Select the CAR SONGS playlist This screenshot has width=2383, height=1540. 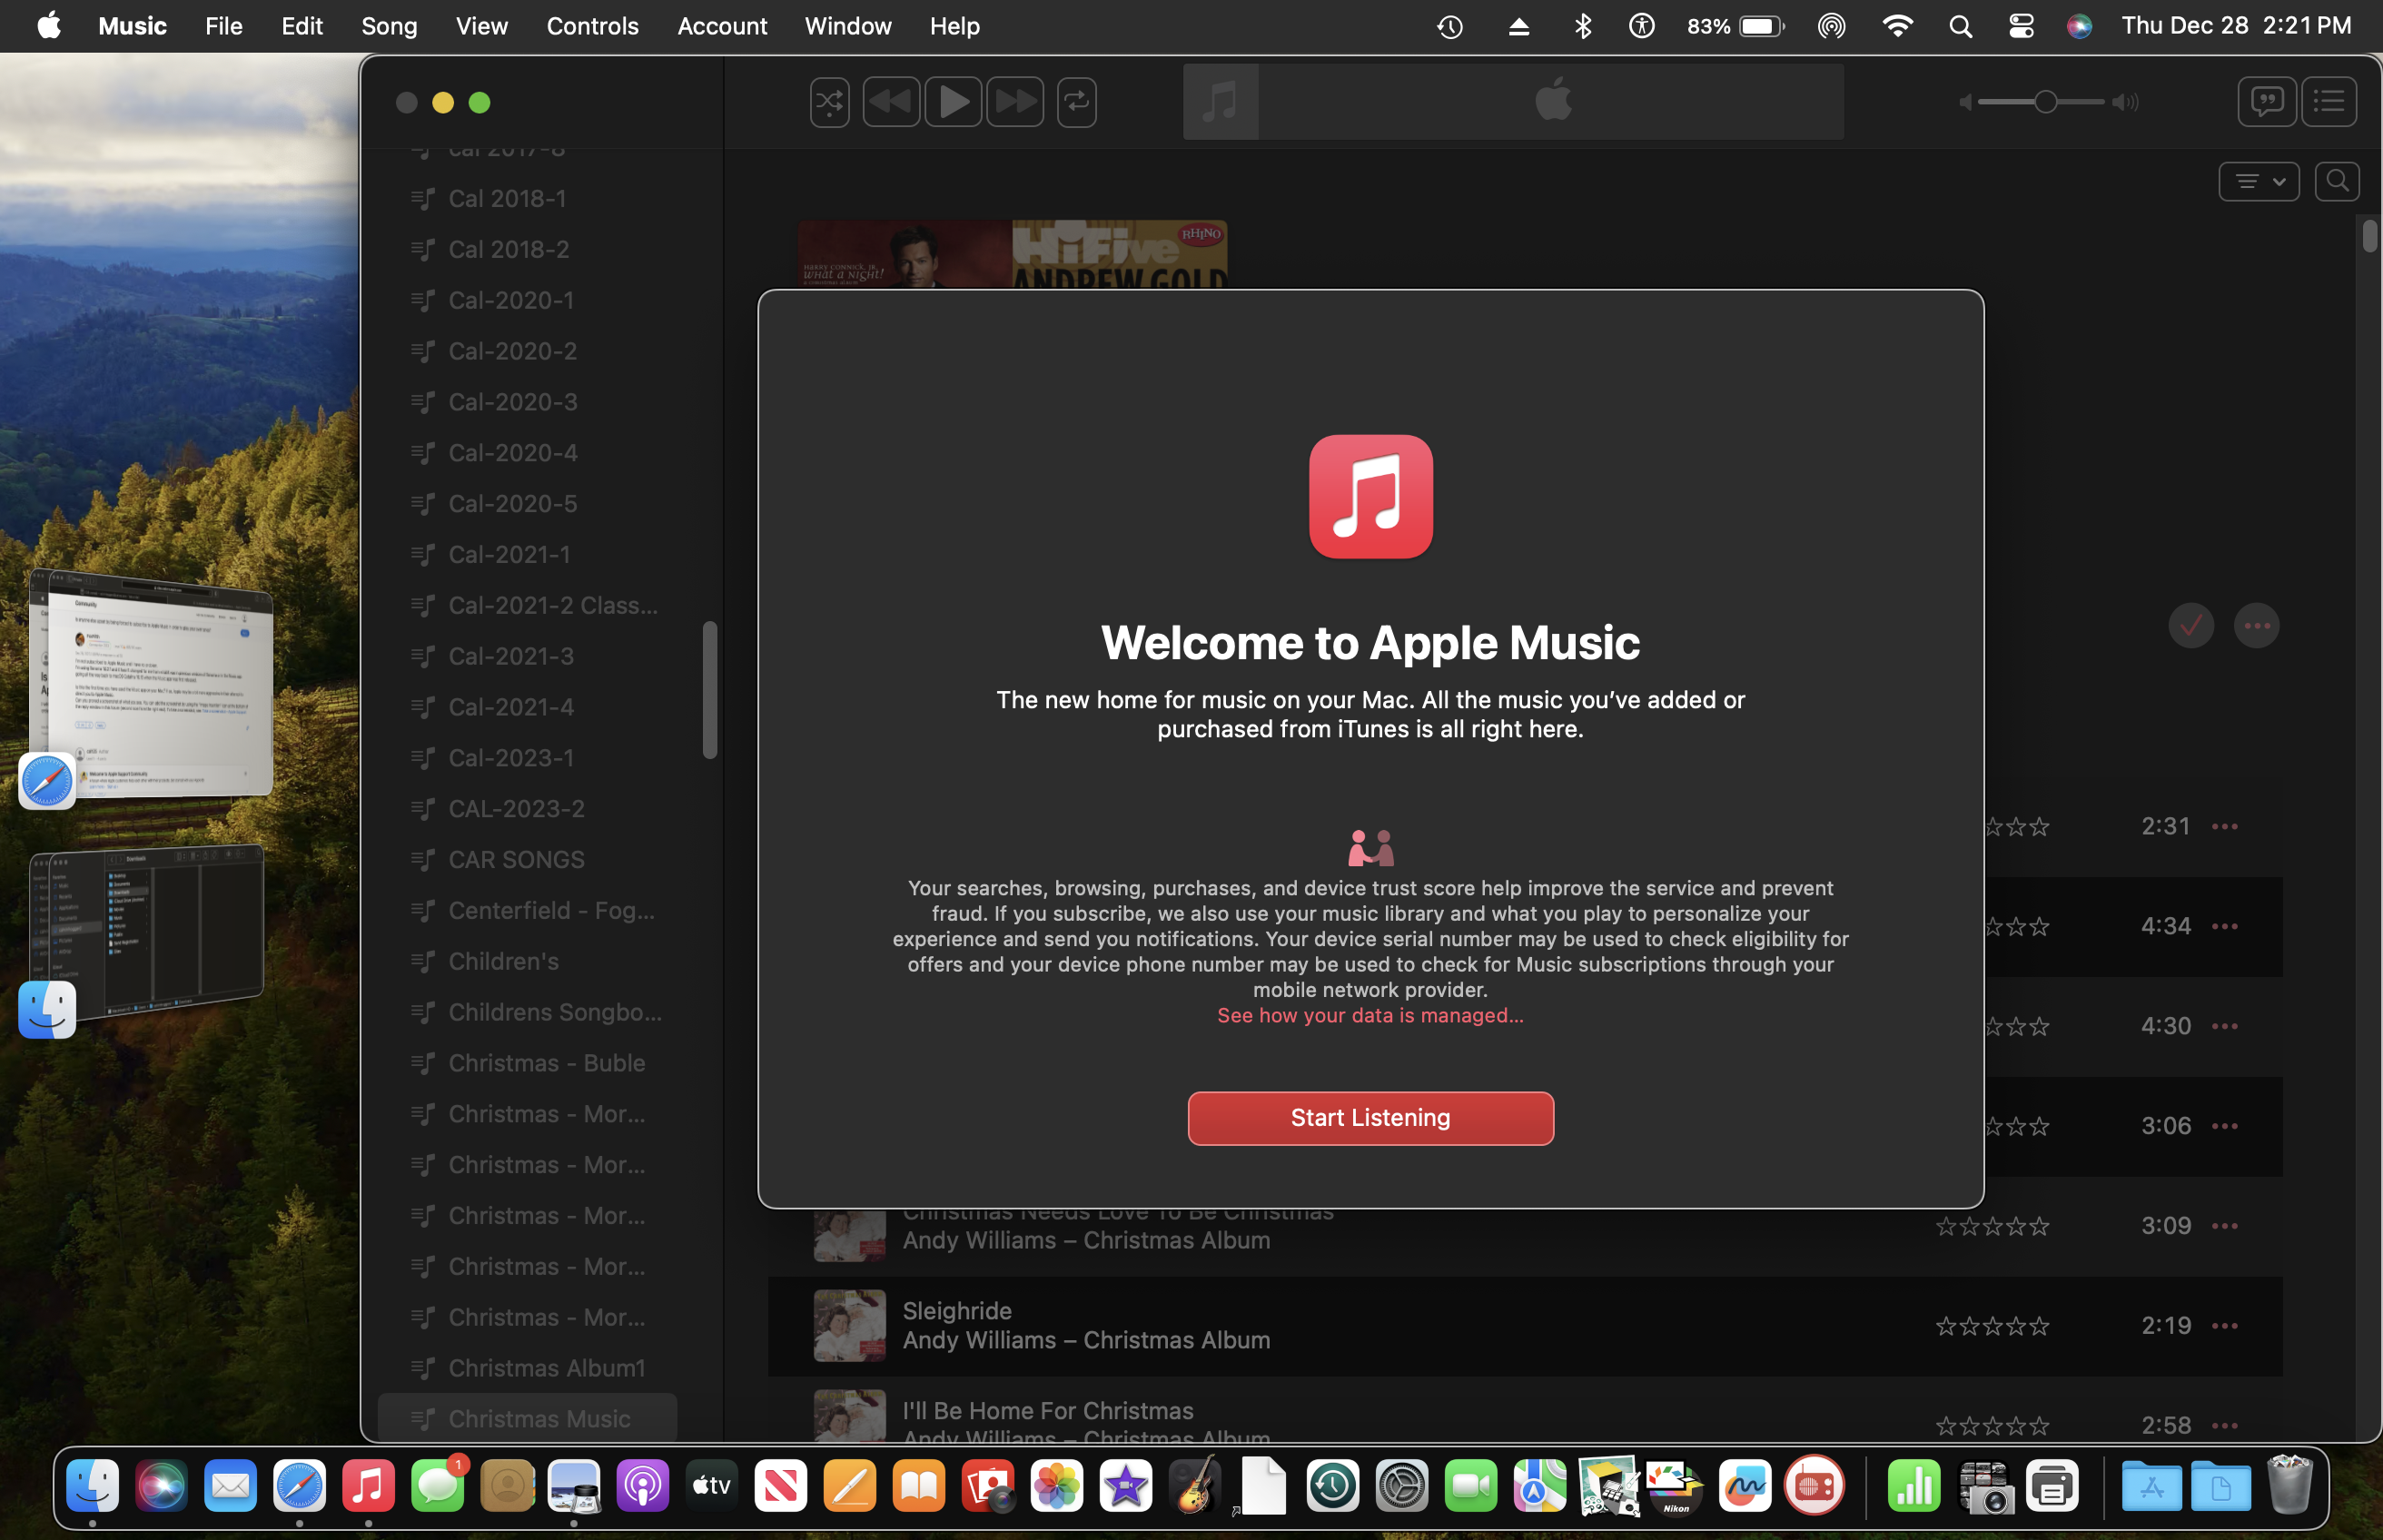[516, 859]
